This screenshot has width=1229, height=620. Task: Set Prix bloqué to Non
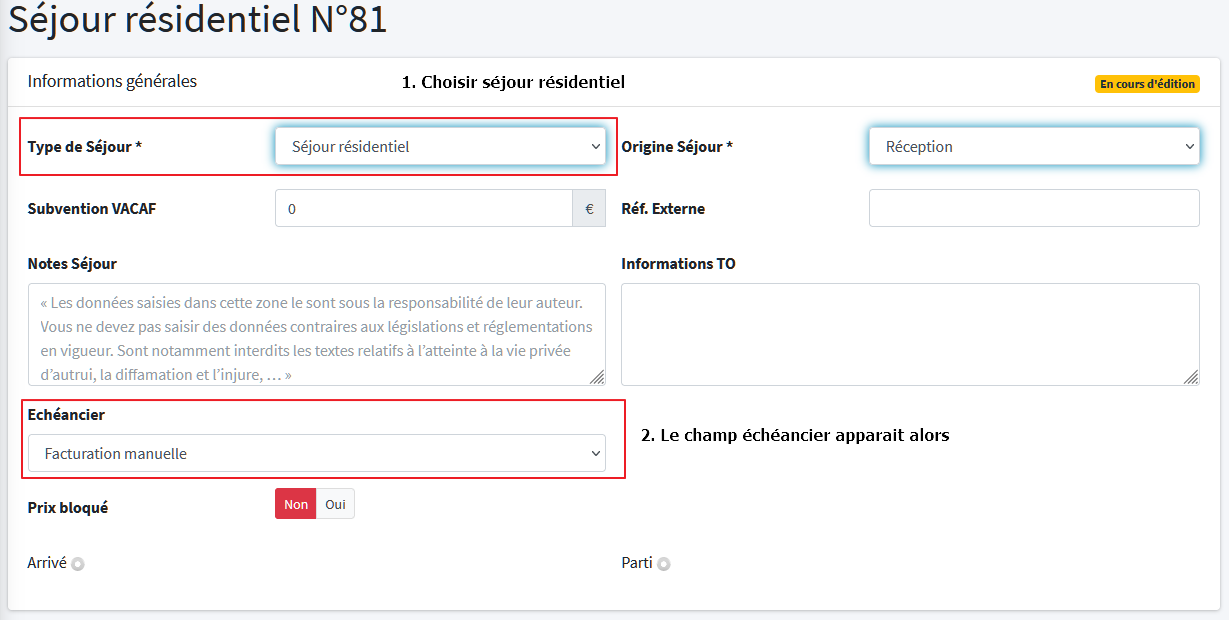pos(296,504)
